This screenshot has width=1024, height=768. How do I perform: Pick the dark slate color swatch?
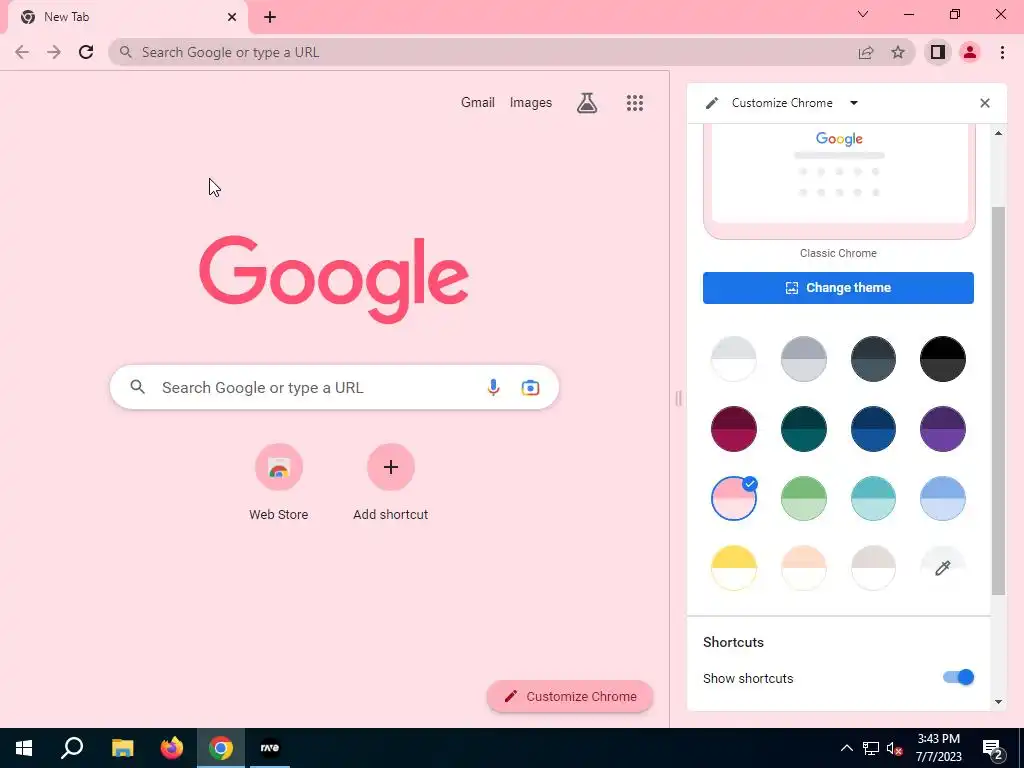[x=873, y=359]
